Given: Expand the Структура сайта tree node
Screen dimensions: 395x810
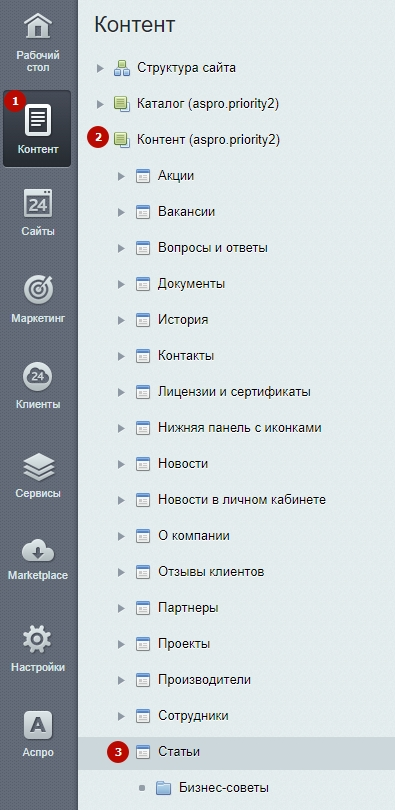Looking at the screenshot, I should [100, 68].
